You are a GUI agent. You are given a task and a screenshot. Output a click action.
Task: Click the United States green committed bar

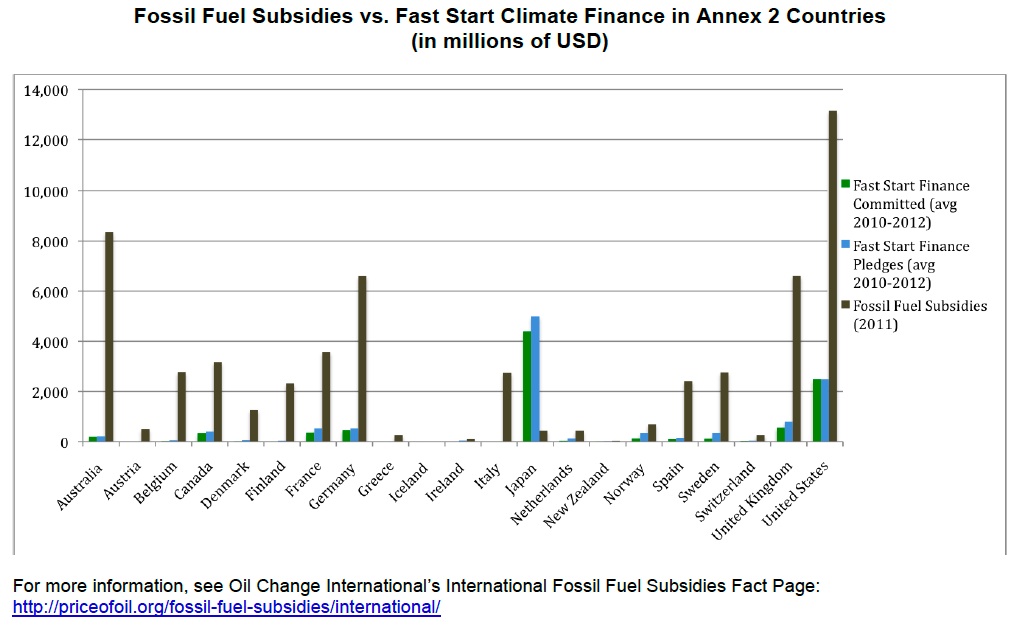pyautogui.click(x=816, y=410)
